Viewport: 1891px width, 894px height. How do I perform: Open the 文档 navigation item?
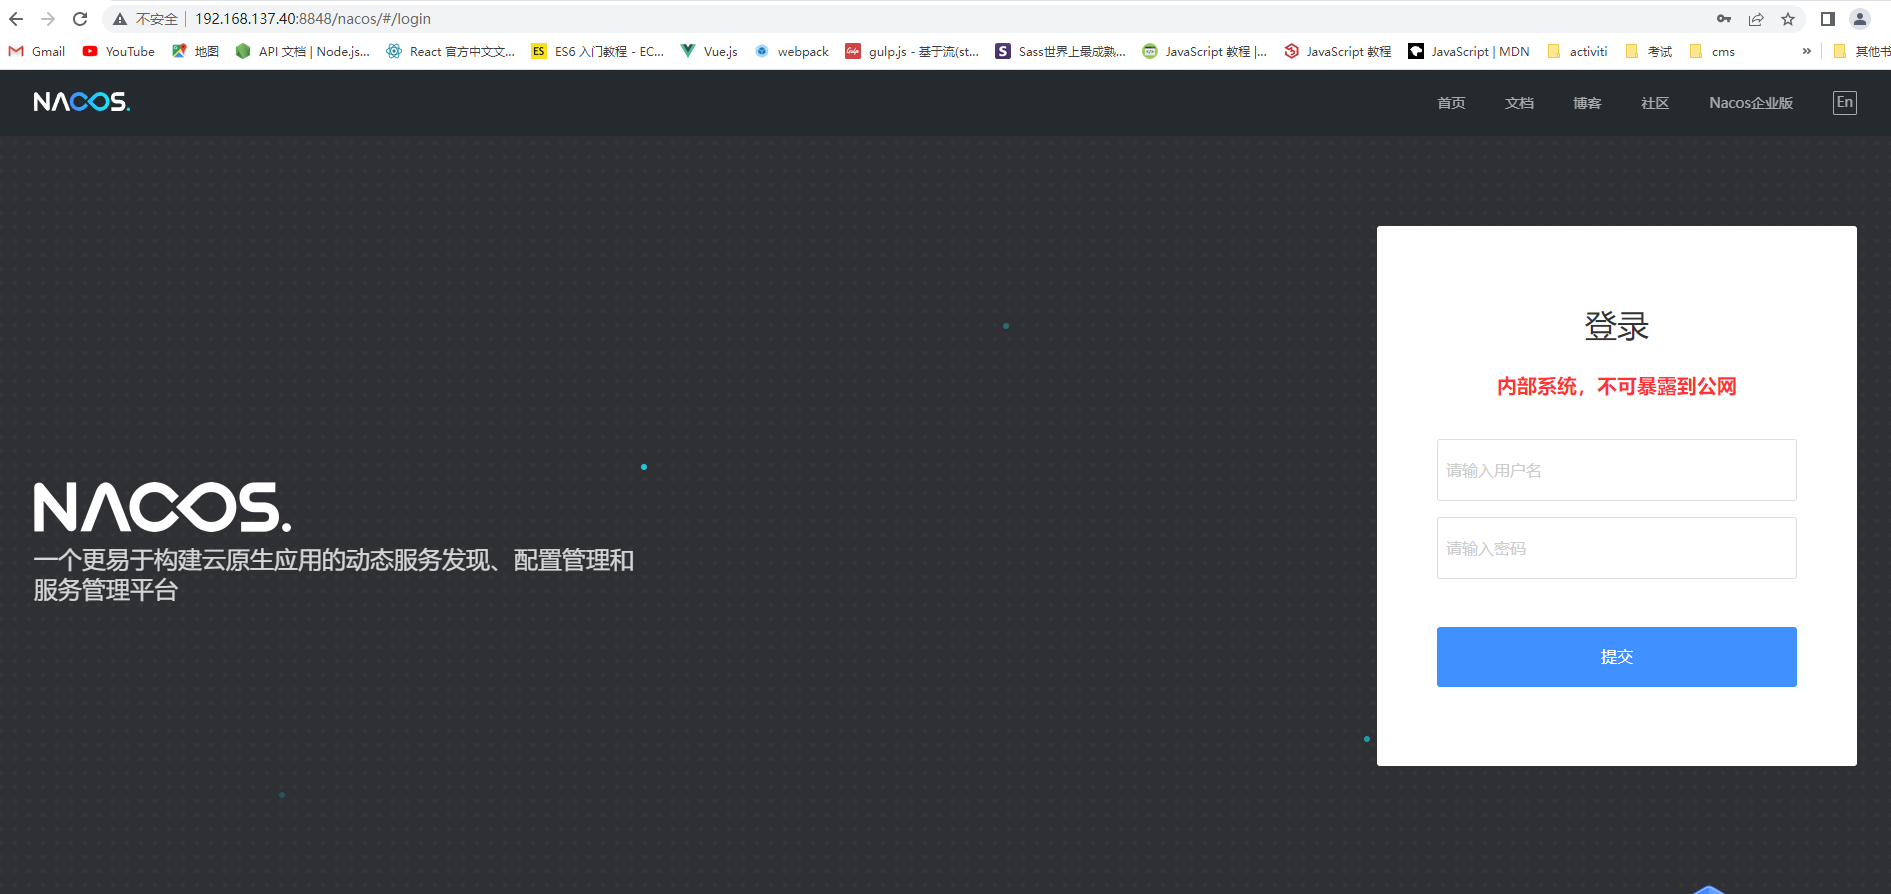click(x=1519, y=103)
